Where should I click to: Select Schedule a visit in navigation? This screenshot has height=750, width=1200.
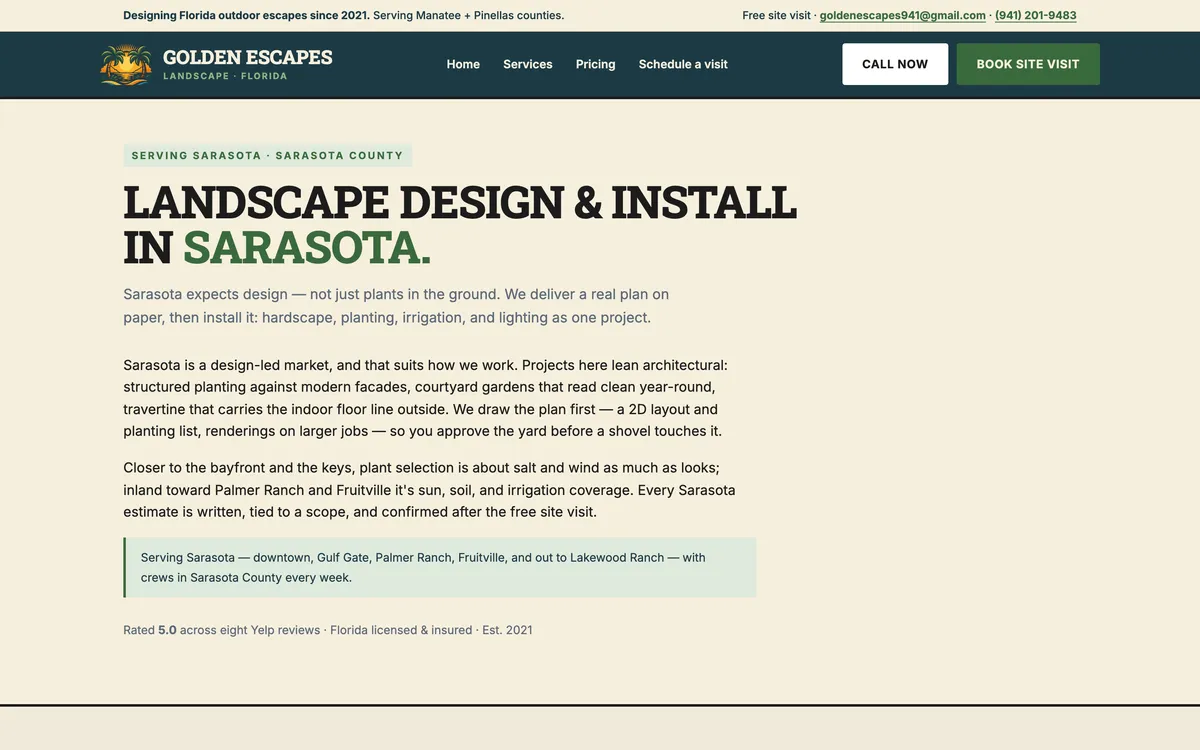pyautogui.click(x=683, y=64)
